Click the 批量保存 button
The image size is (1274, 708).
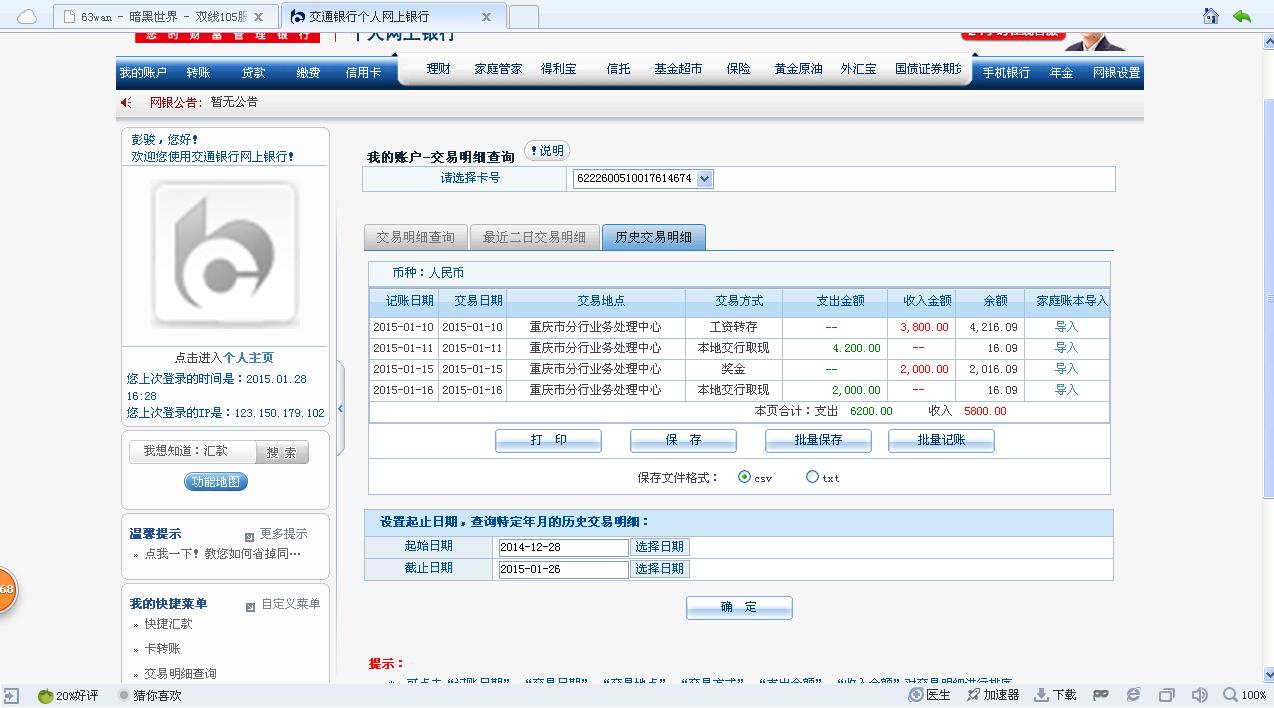[818, 440]
